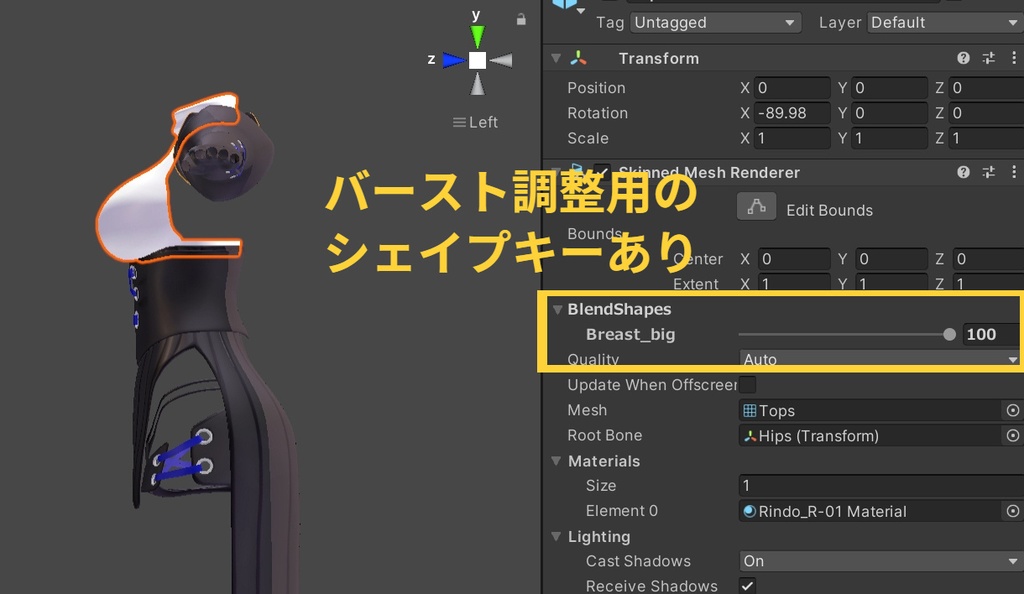Viewport: 1024px width, 594px height.
Task: Click the Breast_big blendshape label
Action: [x=630, y=334]
